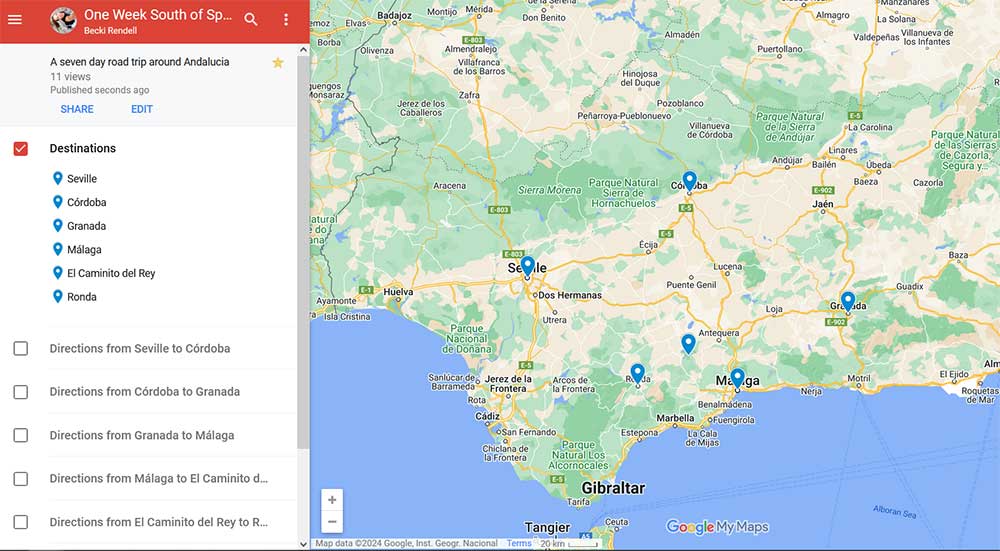
Task: Click Directions from Granada to Málaga title
Action: tap(142, 435)
